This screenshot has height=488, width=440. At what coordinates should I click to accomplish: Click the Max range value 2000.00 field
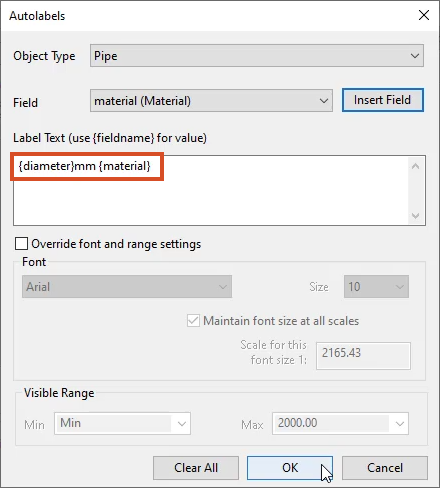tap(331, 423)
